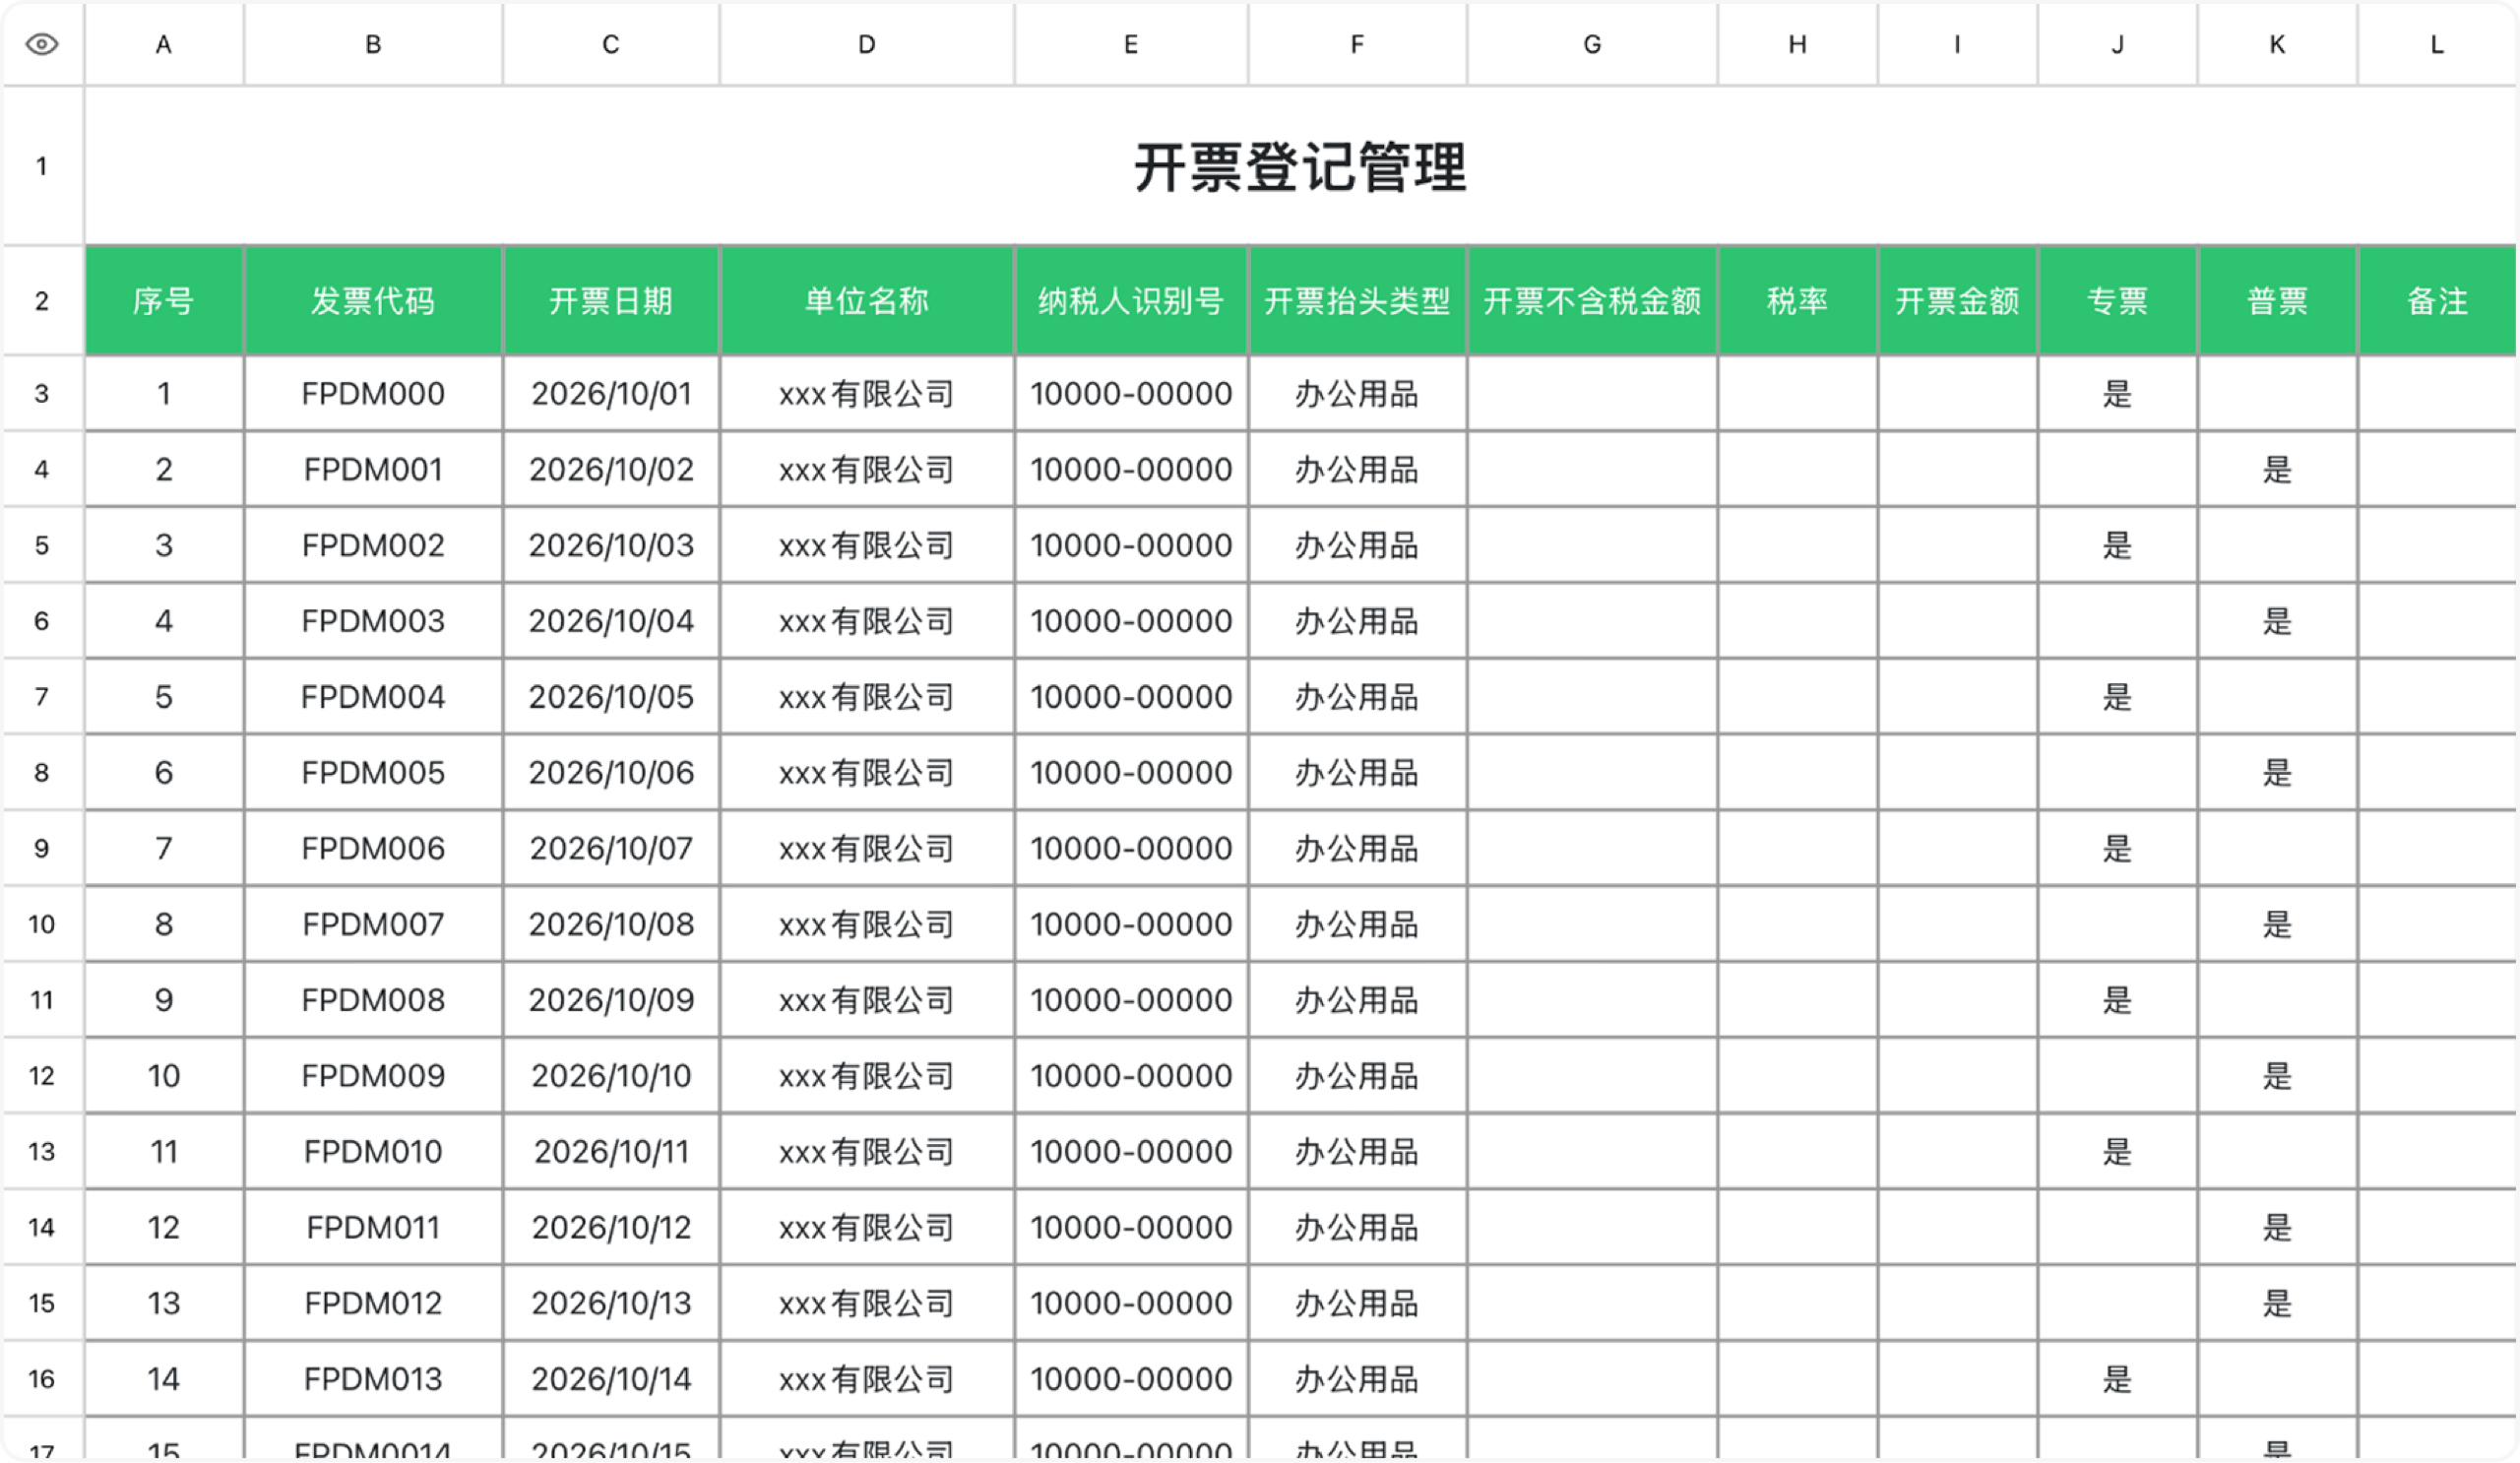Select row 1 header
The height and width of the screenshot is (1463, 2520).
(42, 166)
